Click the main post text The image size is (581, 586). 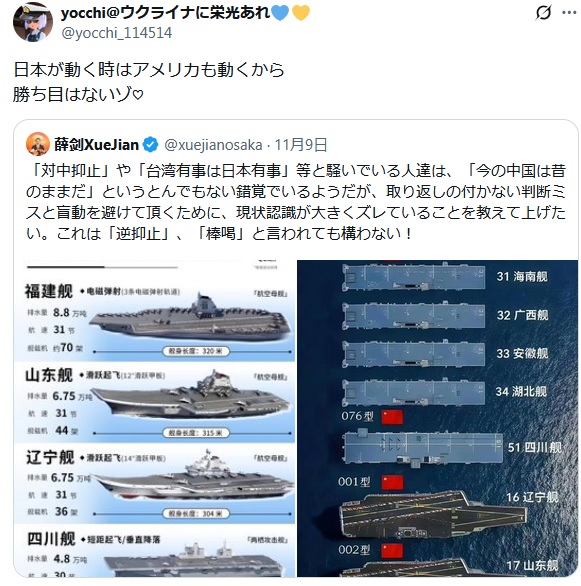tap(149, 81)
